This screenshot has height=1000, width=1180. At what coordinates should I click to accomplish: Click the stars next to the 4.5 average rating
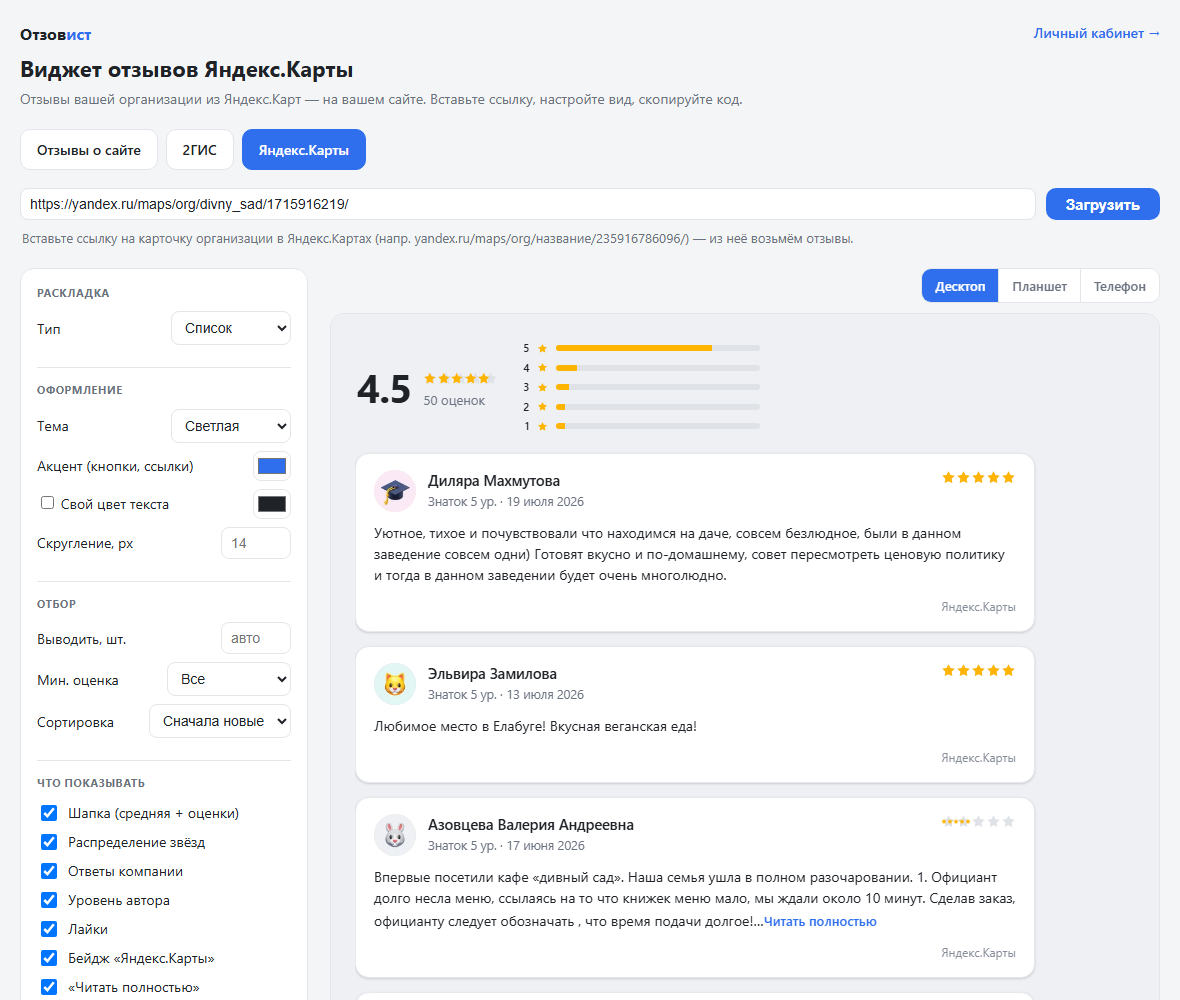[x=459, y=378]
